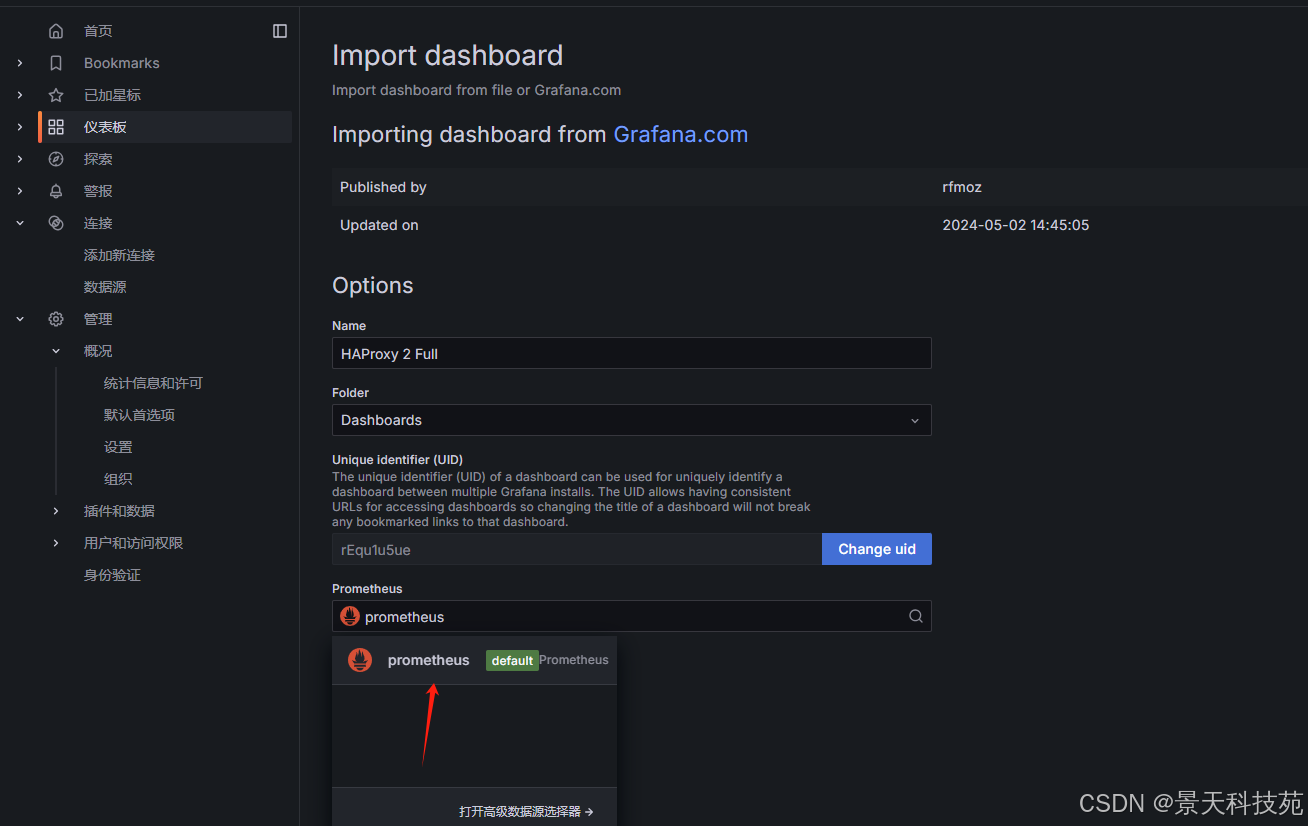Open 统计信息和许可
The image size is (1308, 826).
[x=153, y=383]
